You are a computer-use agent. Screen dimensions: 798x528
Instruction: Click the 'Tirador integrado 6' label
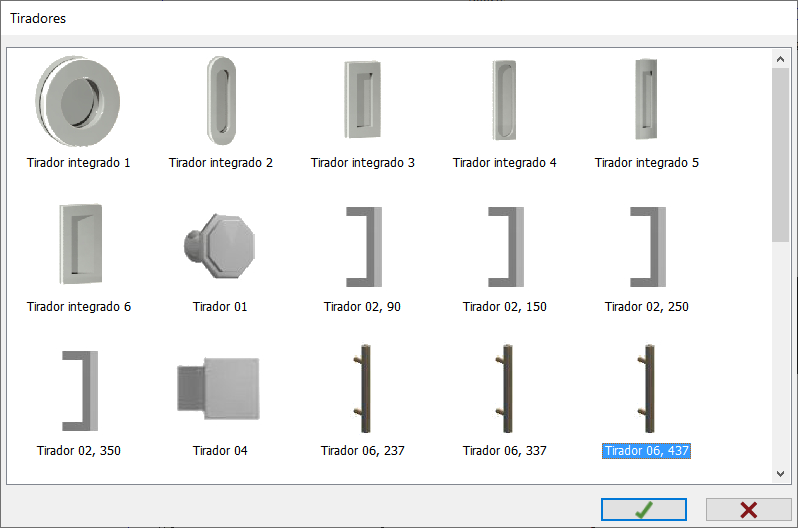coord(79,307)
